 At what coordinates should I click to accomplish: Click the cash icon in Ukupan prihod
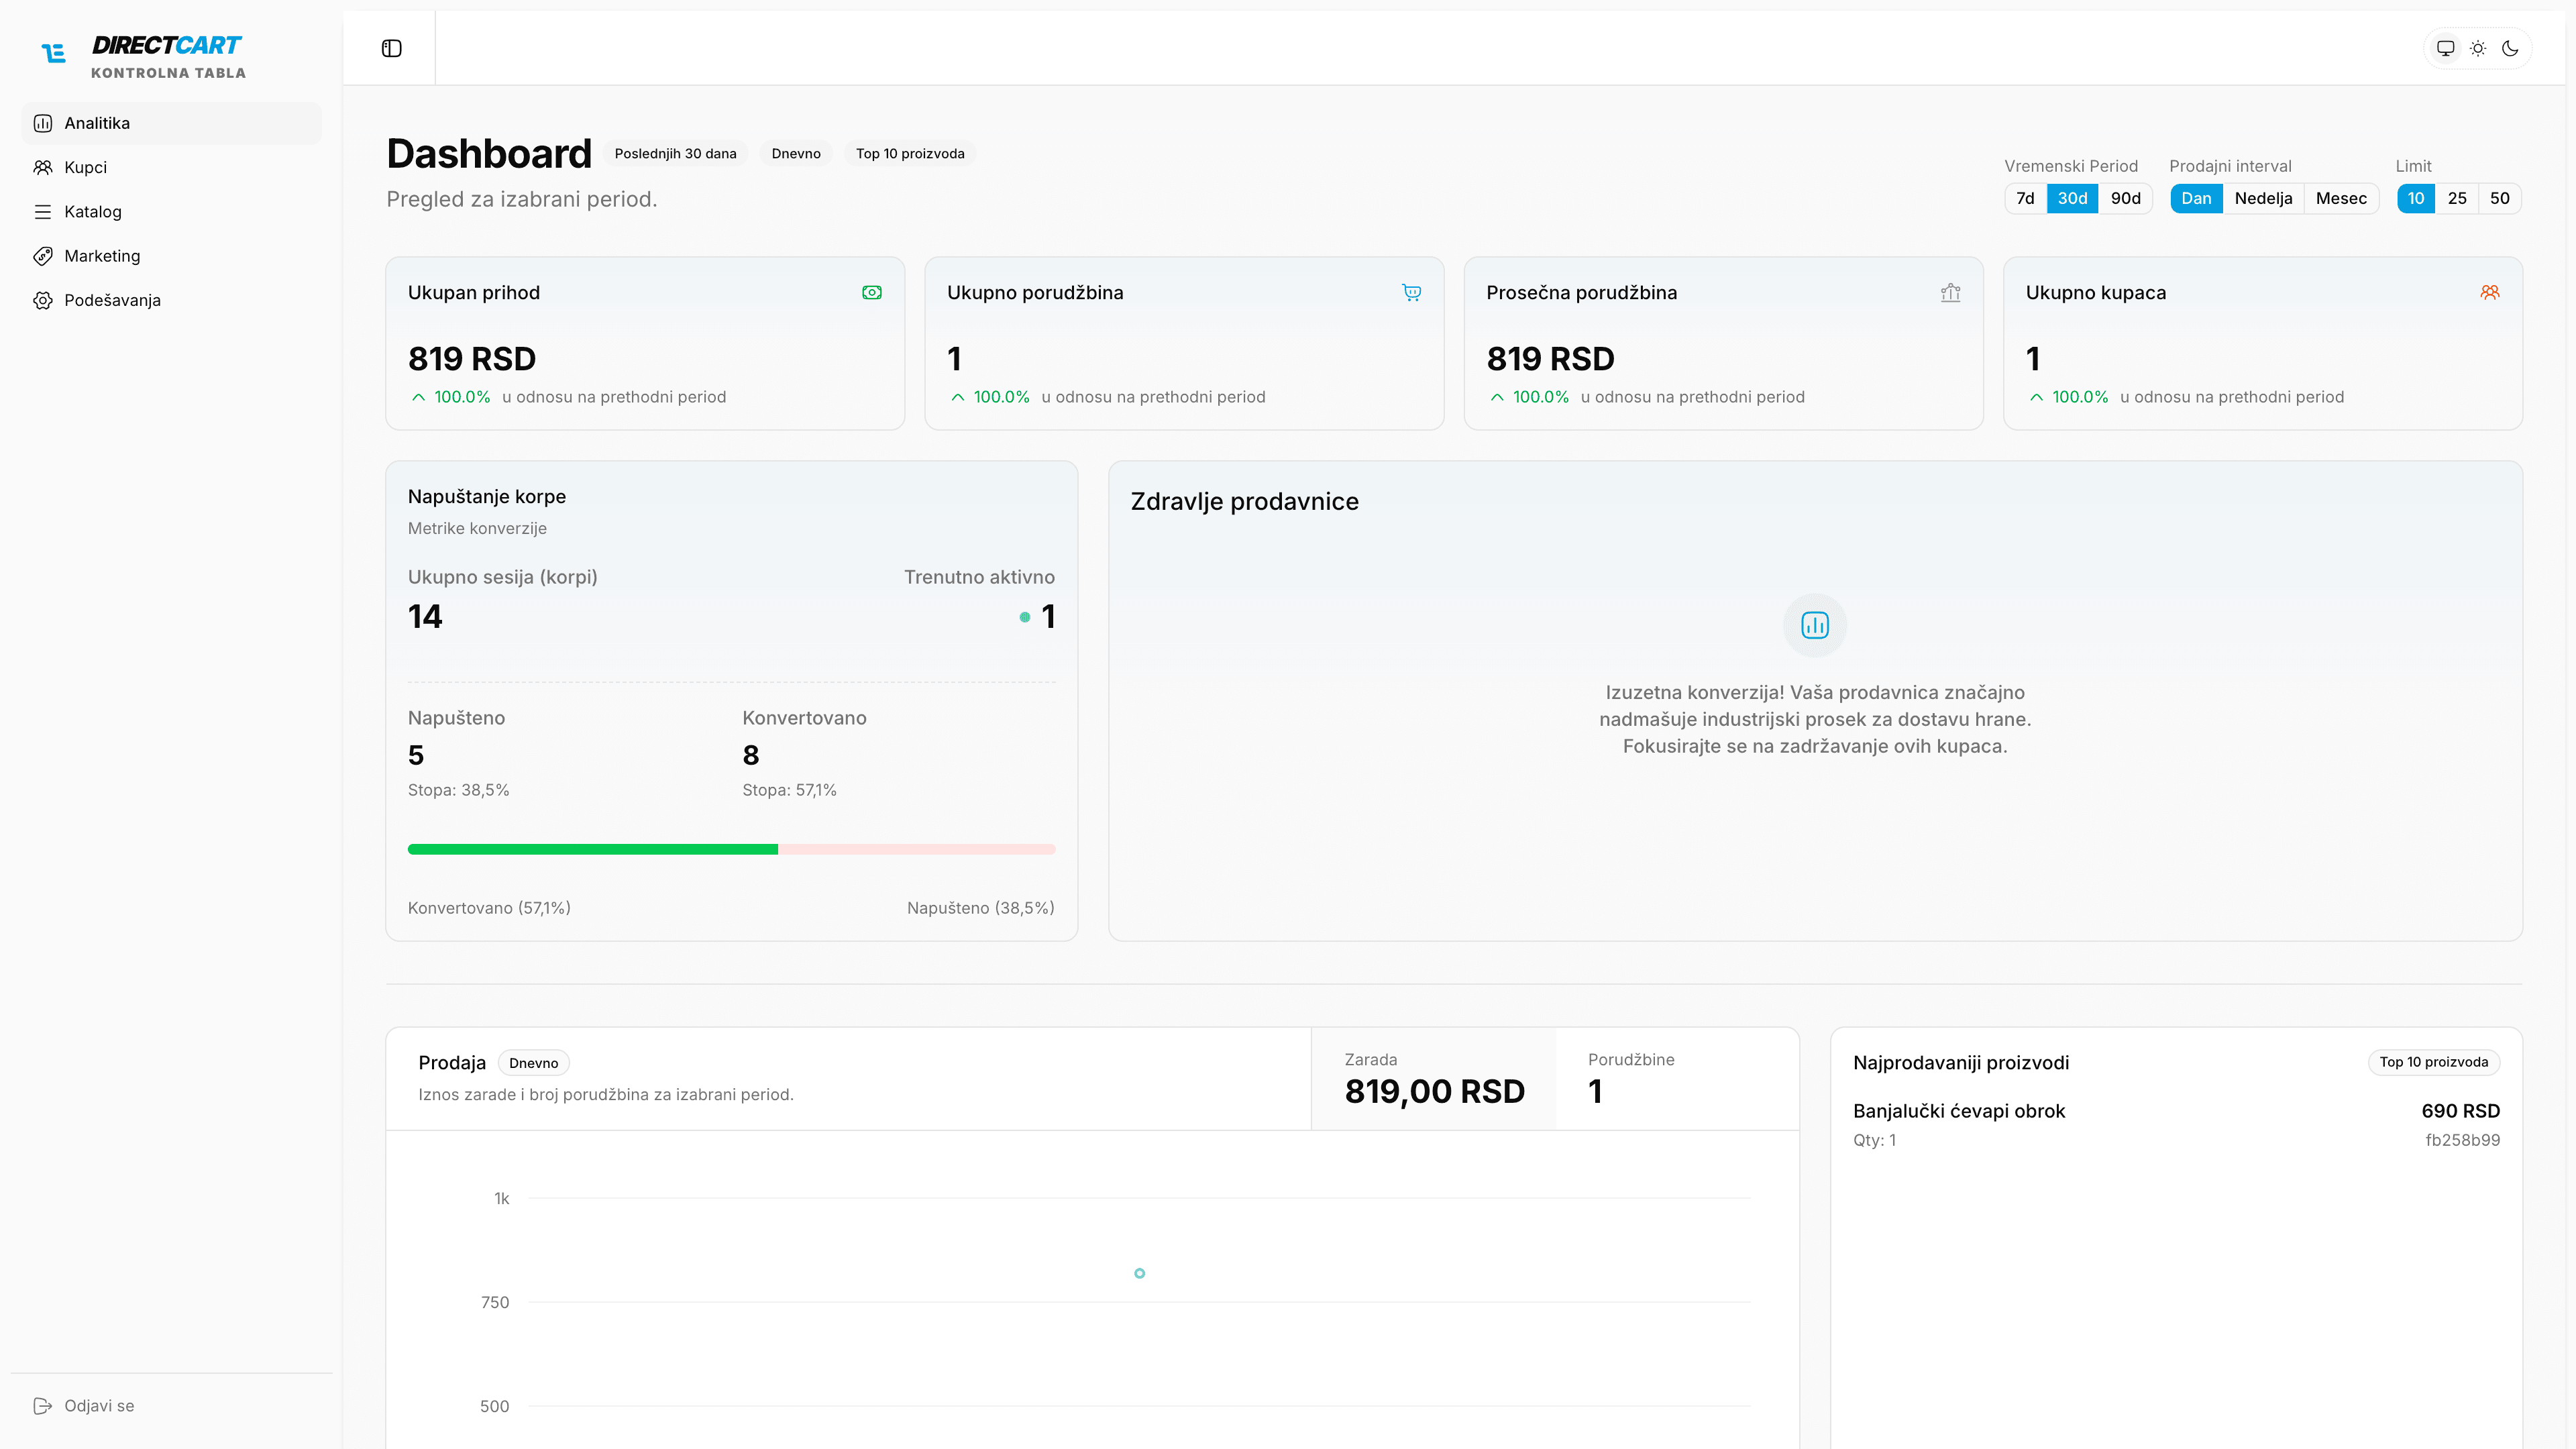[x=872, y=293]
